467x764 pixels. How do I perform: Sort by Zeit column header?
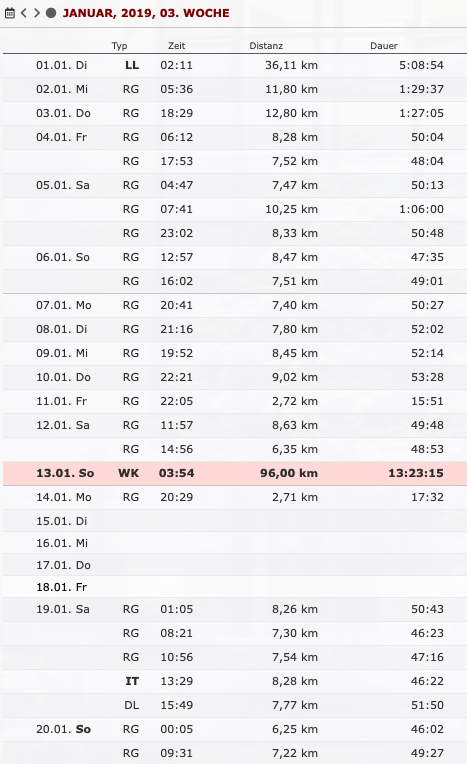(176, 46)
